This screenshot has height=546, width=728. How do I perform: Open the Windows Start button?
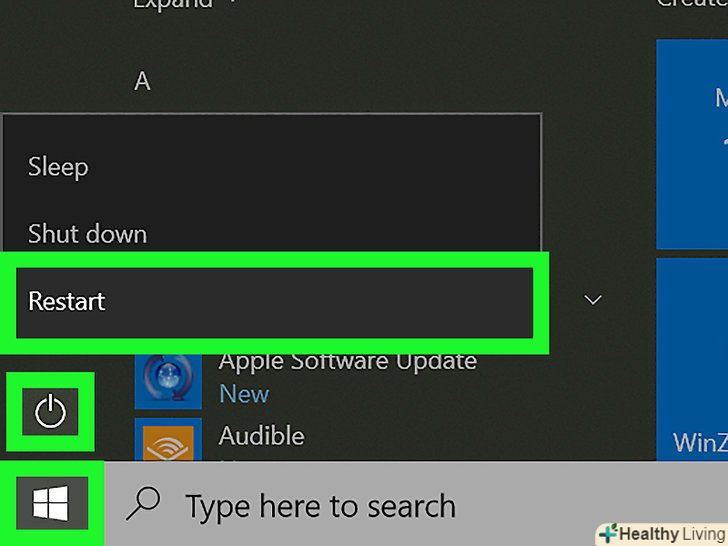click(52, 503)
